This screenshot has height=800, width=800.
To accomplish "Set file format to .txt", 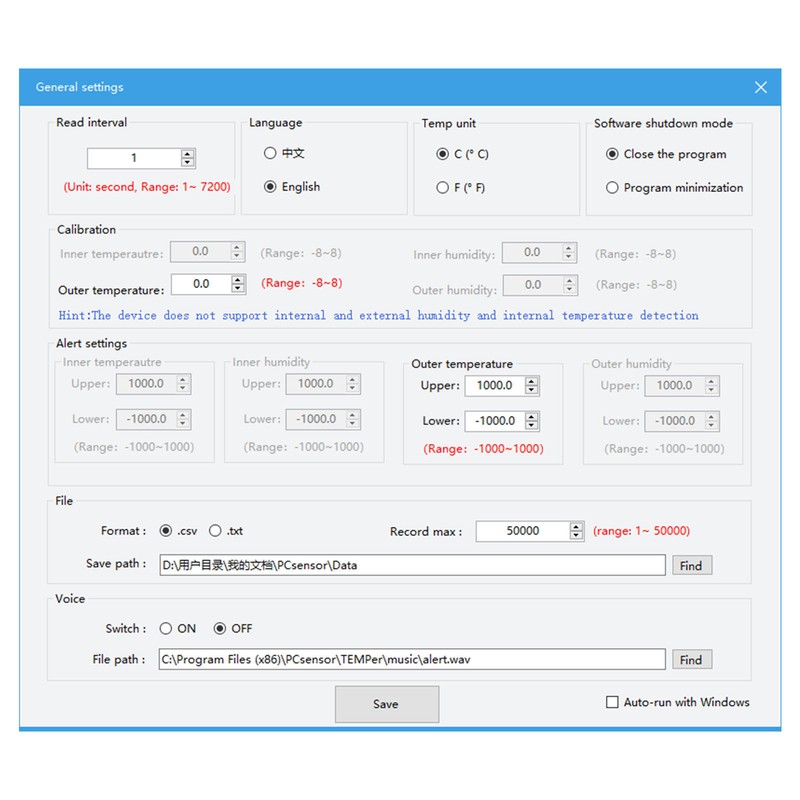I will pyautogui.click(x=216, y=530).
